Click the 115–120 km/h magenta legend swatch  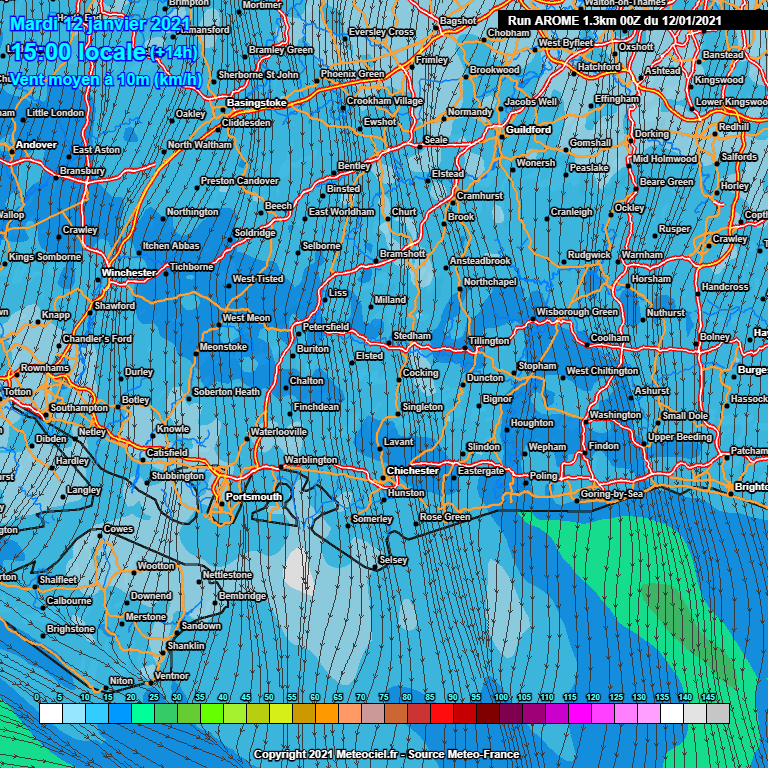(580, 713)
